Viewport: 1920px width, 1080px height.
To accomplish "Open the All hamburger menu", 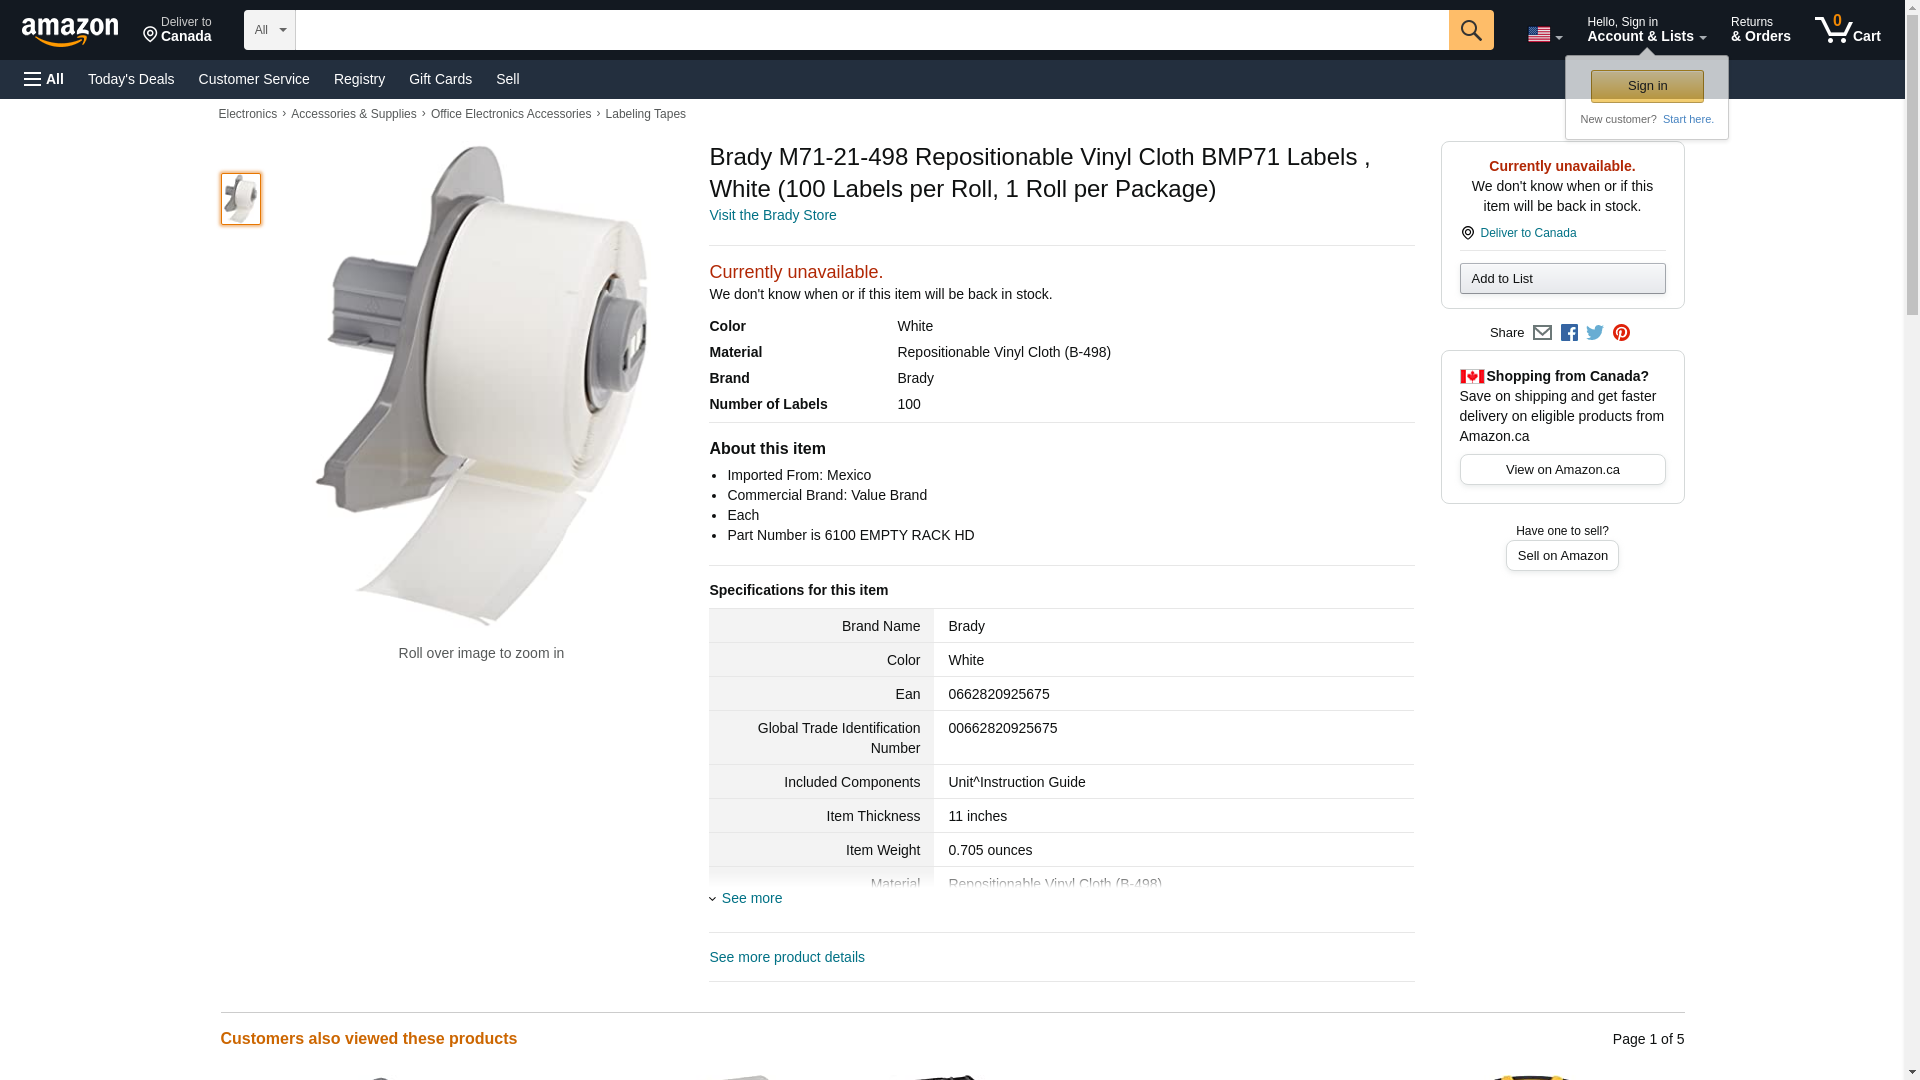I will click(x=44, y=79).
